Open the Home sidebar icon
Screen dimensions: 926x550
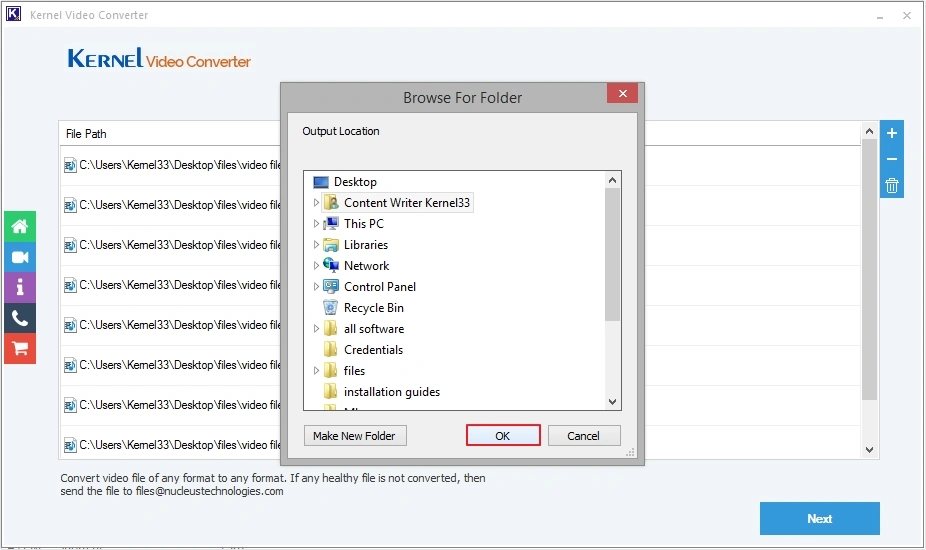coord(19,226)
